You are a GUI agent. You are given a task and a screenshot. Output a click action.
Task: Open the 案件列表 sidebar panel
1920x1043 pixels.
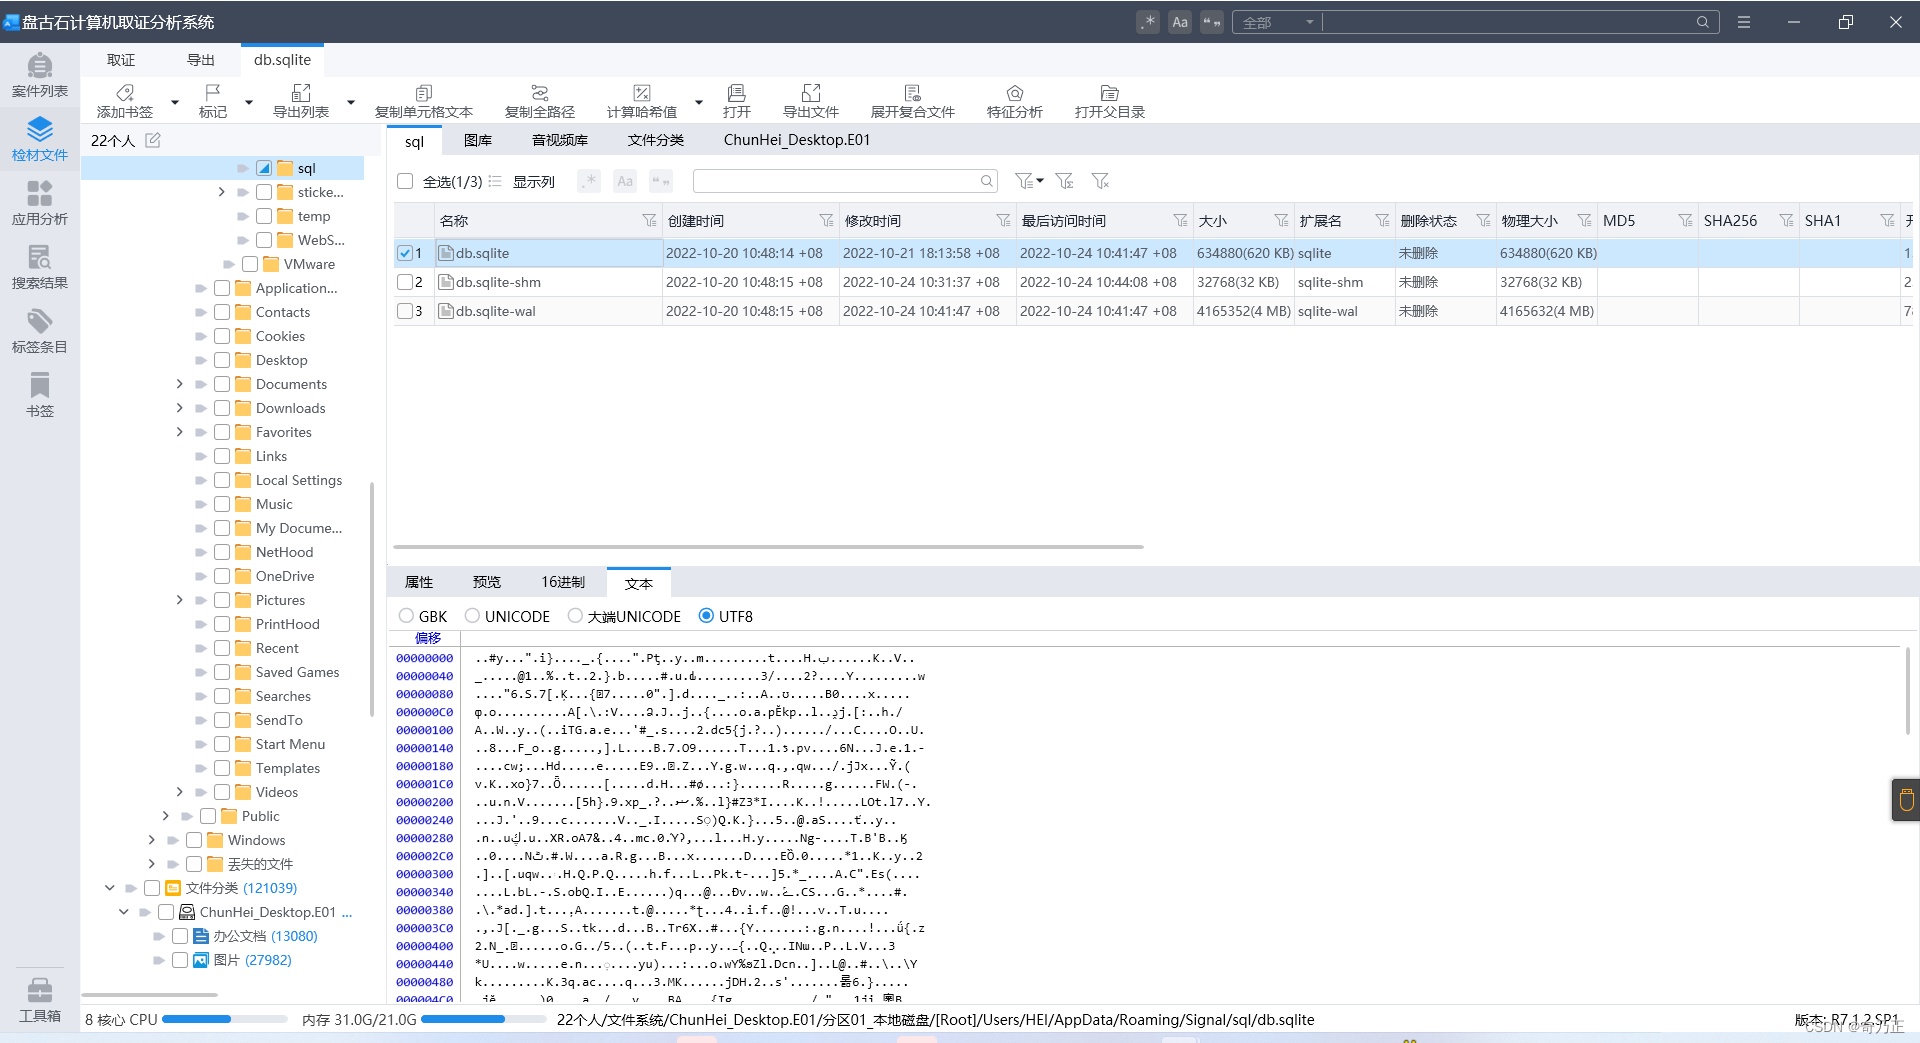[40, 76]
